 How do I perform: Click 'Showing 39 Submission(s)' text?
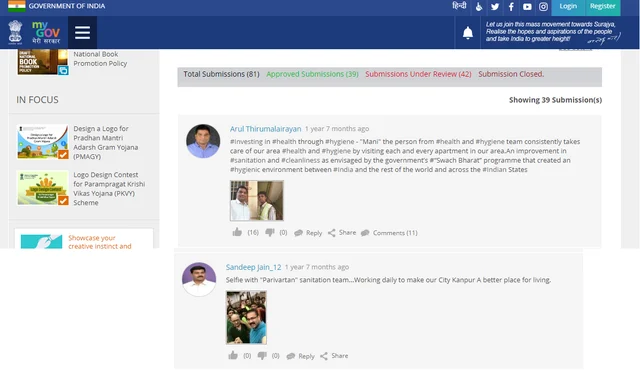(556, 100)
